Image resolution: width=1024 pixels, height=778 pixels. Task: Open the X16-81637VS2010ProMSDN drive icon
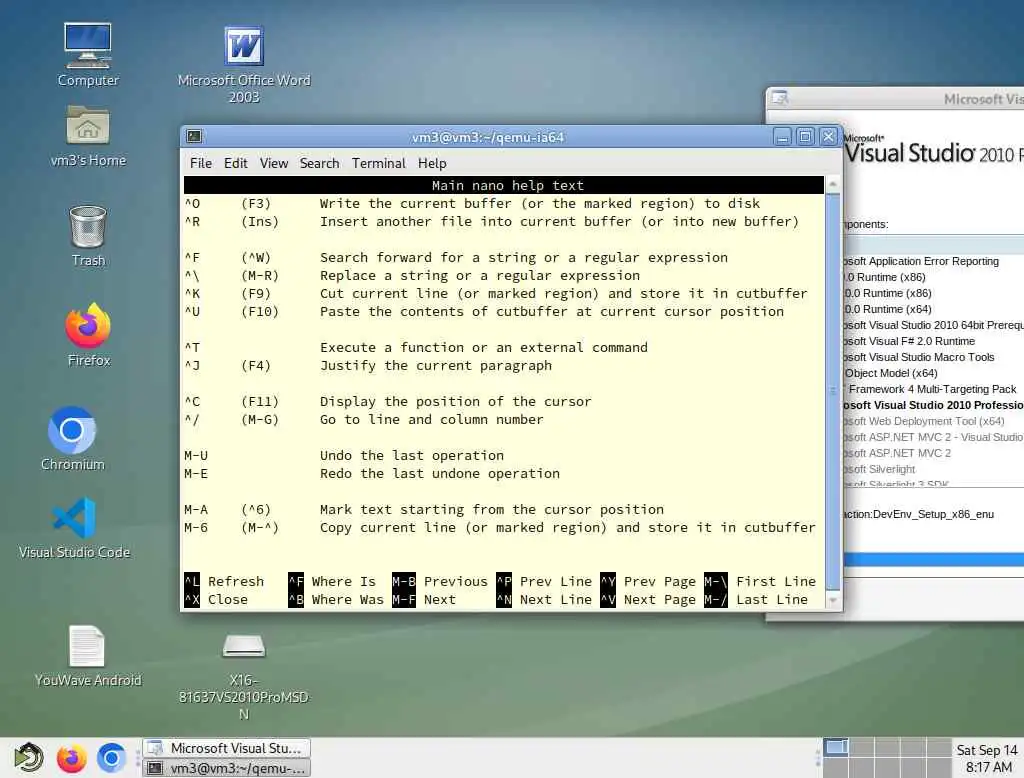[x=244, y=677]
